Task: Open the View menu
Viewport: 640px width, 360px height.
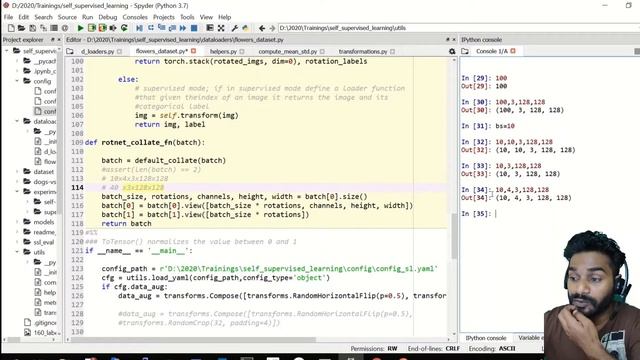Action: (206, 17)
